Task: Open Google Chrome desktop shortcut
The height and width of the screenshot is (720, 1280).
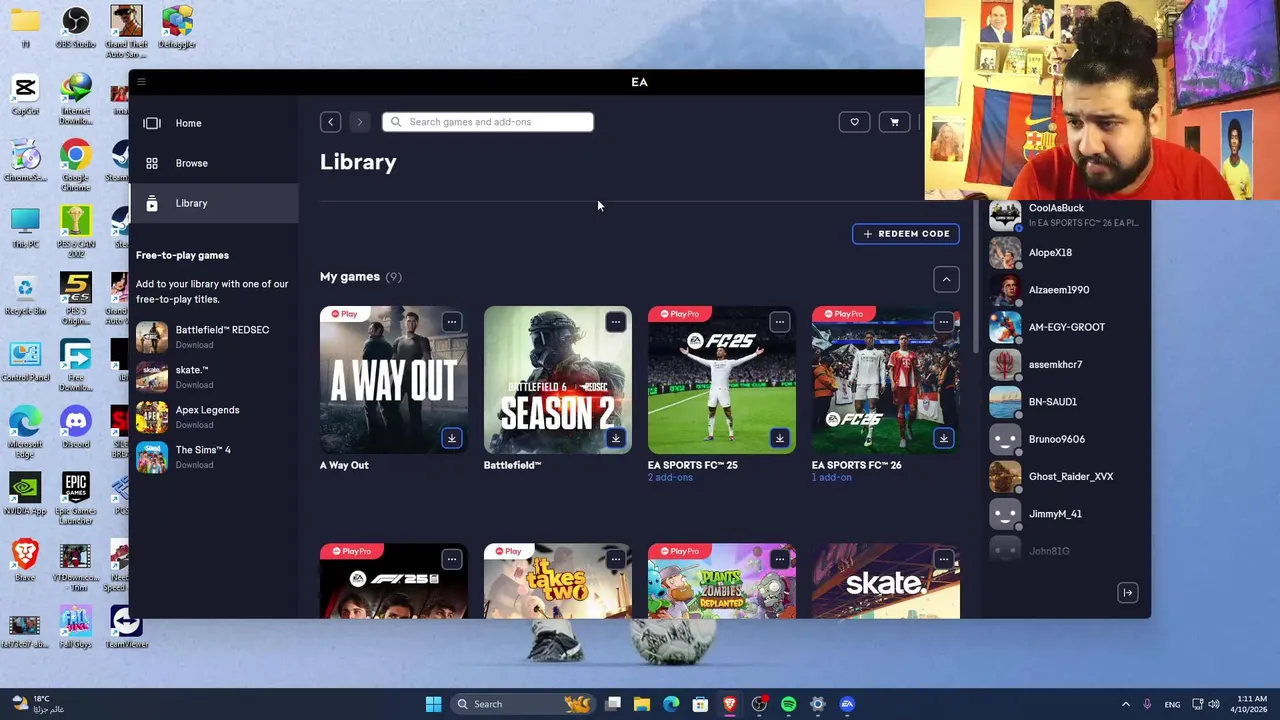Action: click(75, 165)
